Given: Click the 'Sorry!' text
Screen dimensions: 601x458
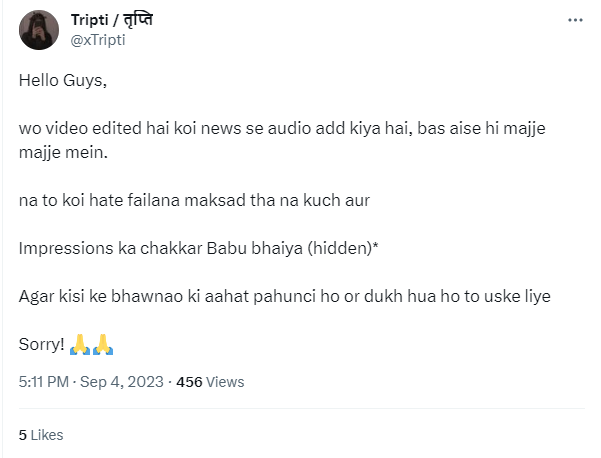Looking at the screenshot, I should coord(42,344).
